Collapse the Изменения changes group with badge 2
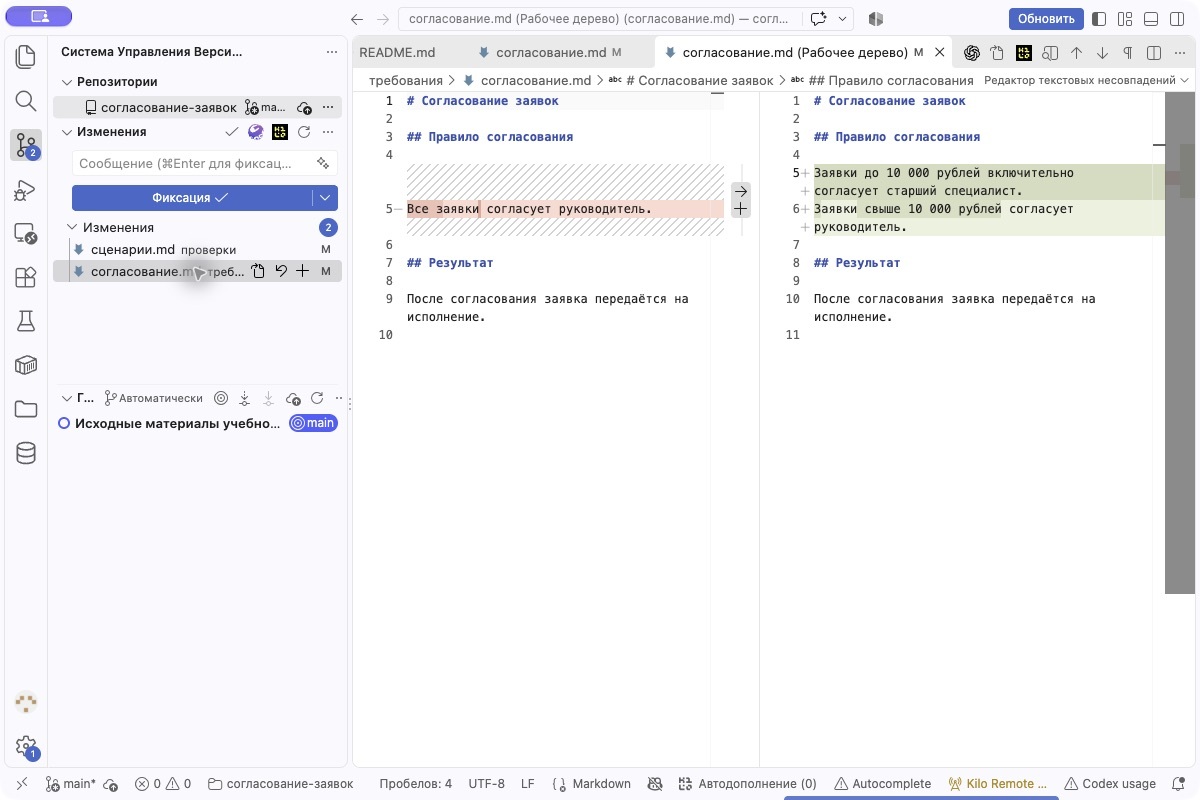The width and height of the screenshot is (1200, 800). click(72, 227)
